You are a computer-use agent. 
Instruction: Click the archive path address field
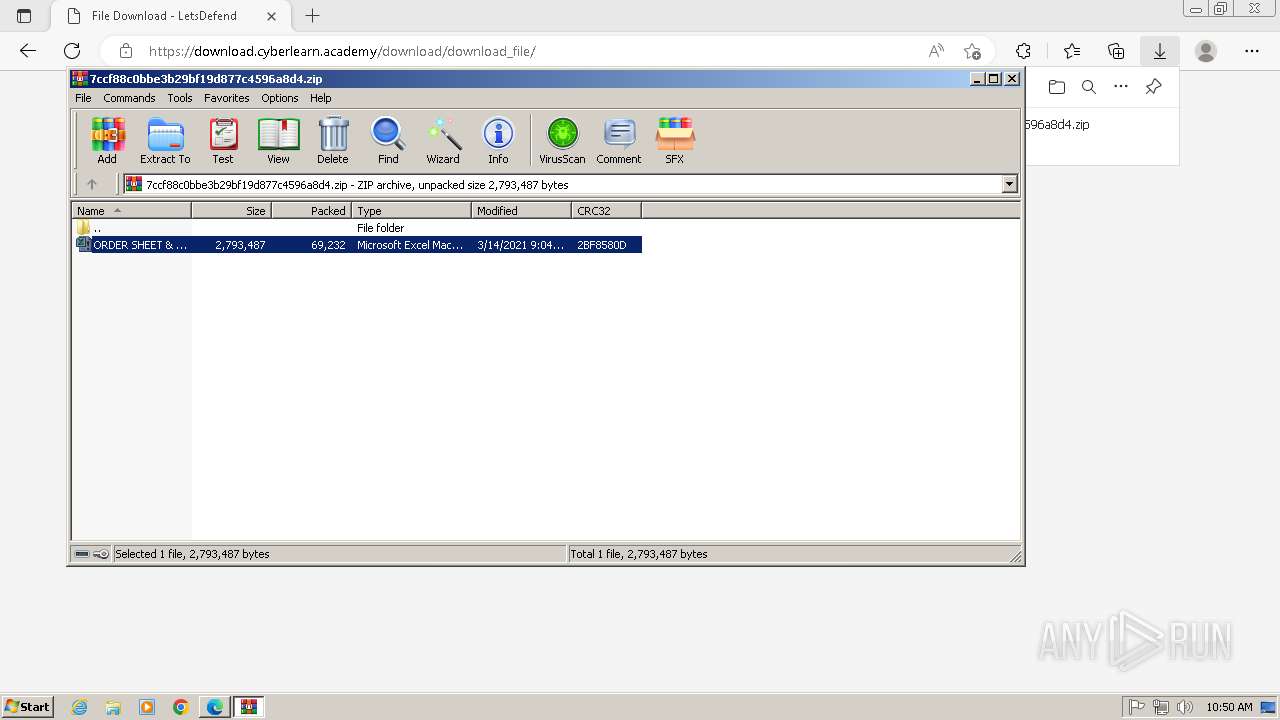pos(562,184)
